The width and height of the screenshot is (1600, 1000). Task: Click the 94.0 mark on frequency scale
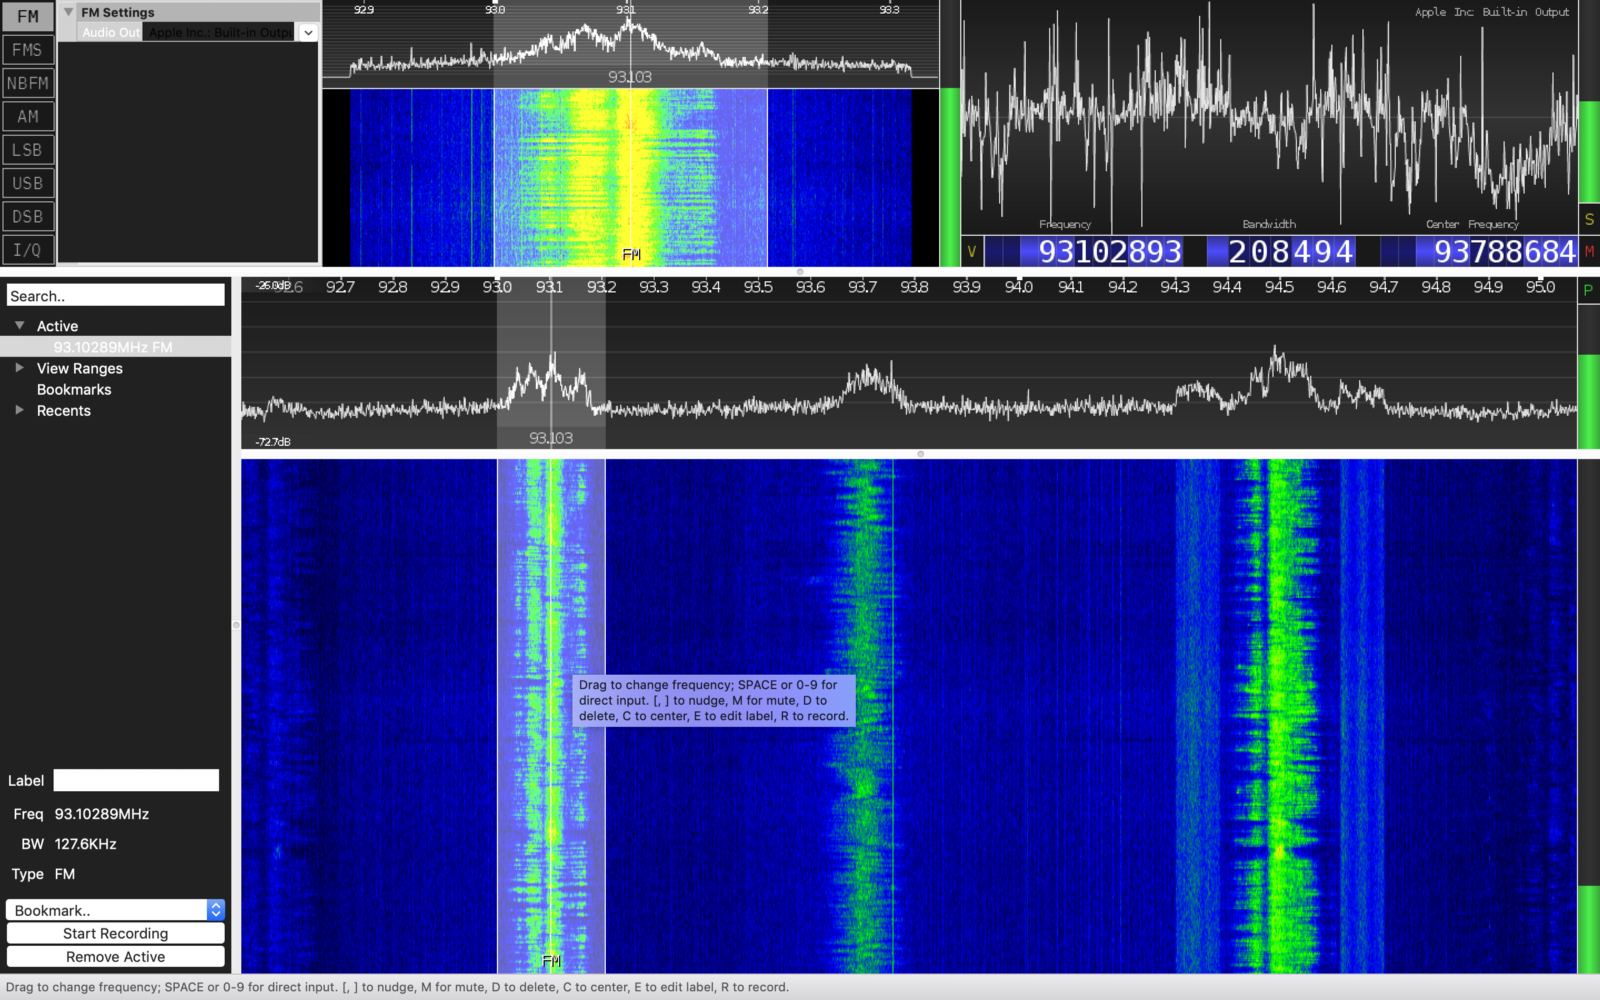point(1019,287)
